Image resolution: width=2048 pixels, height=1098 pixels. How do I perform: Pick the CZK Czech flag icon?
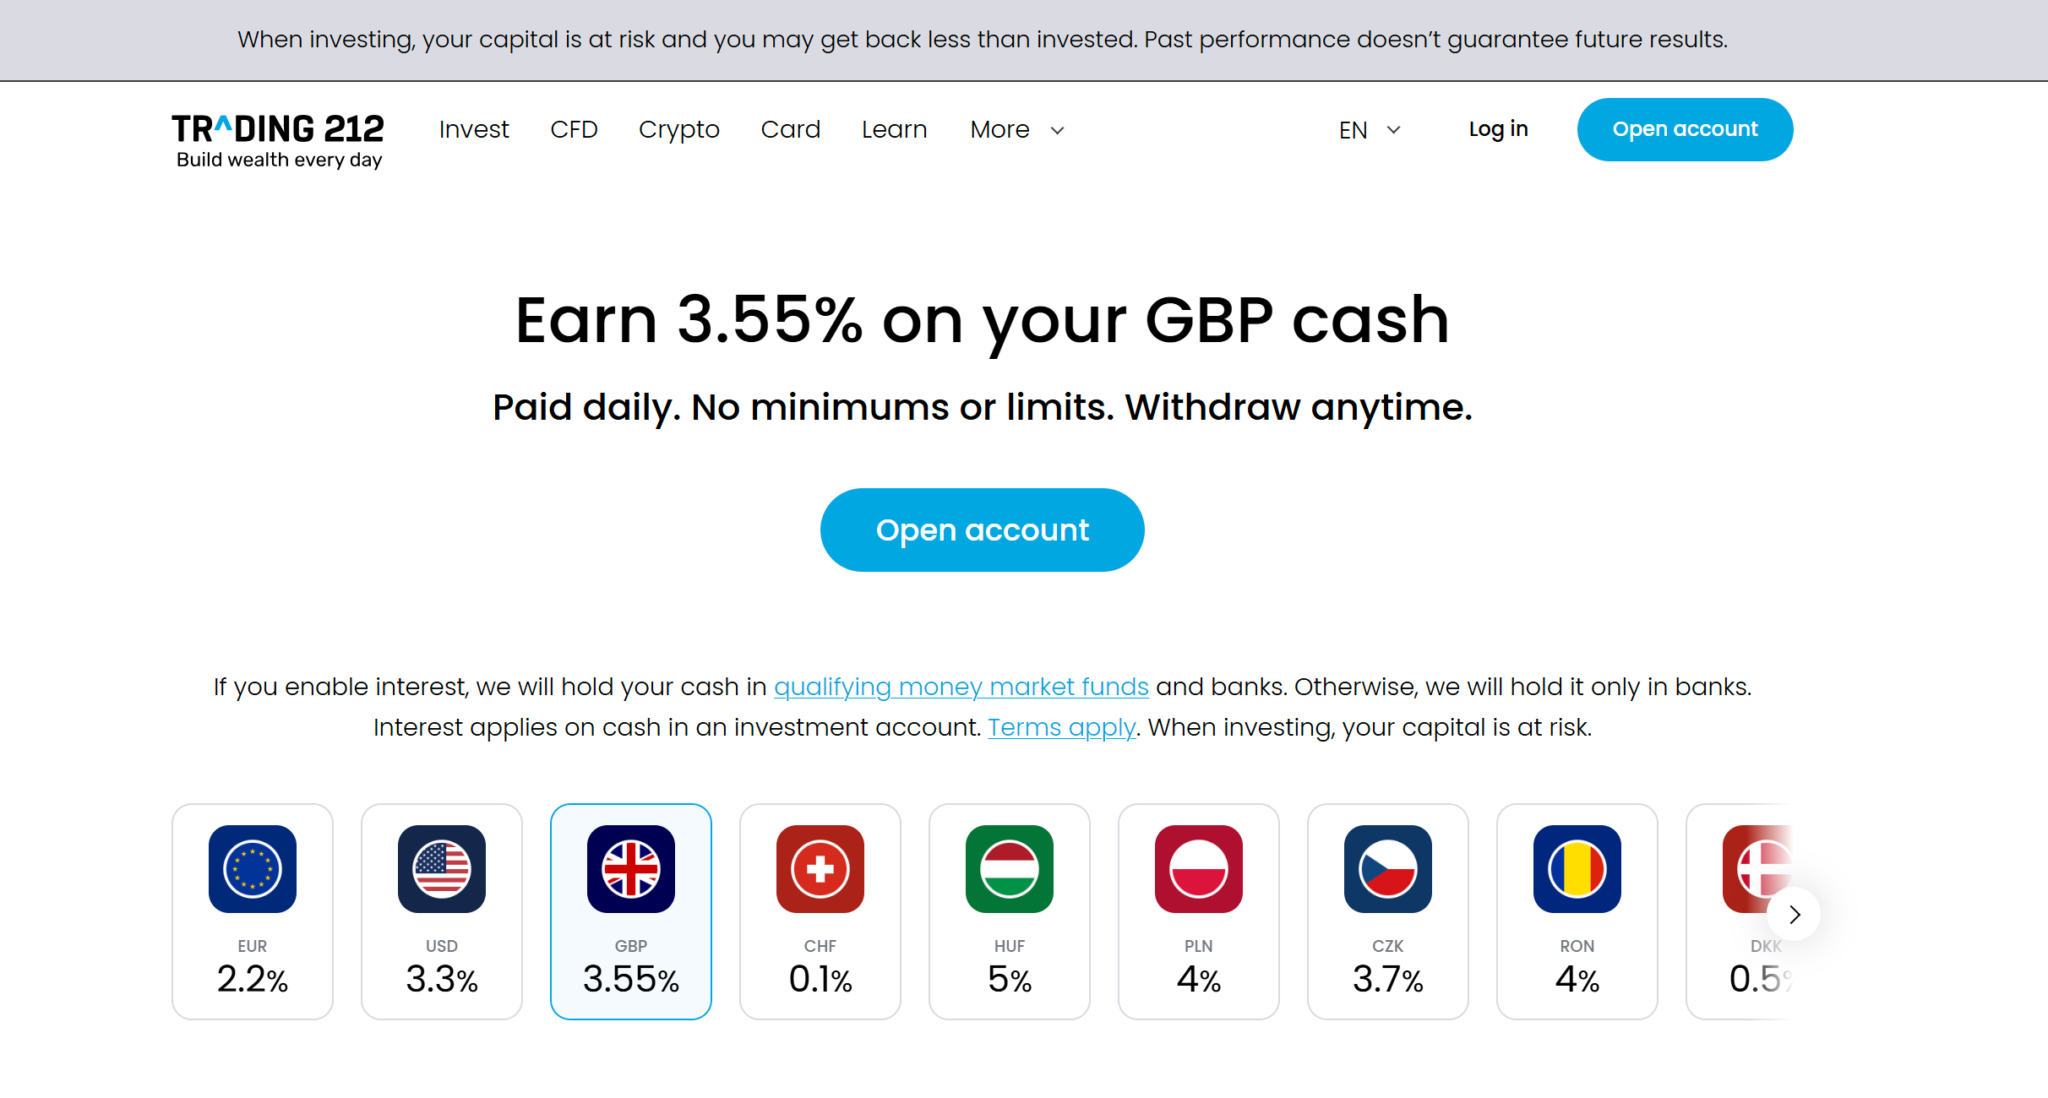[x=1388, y=868]
